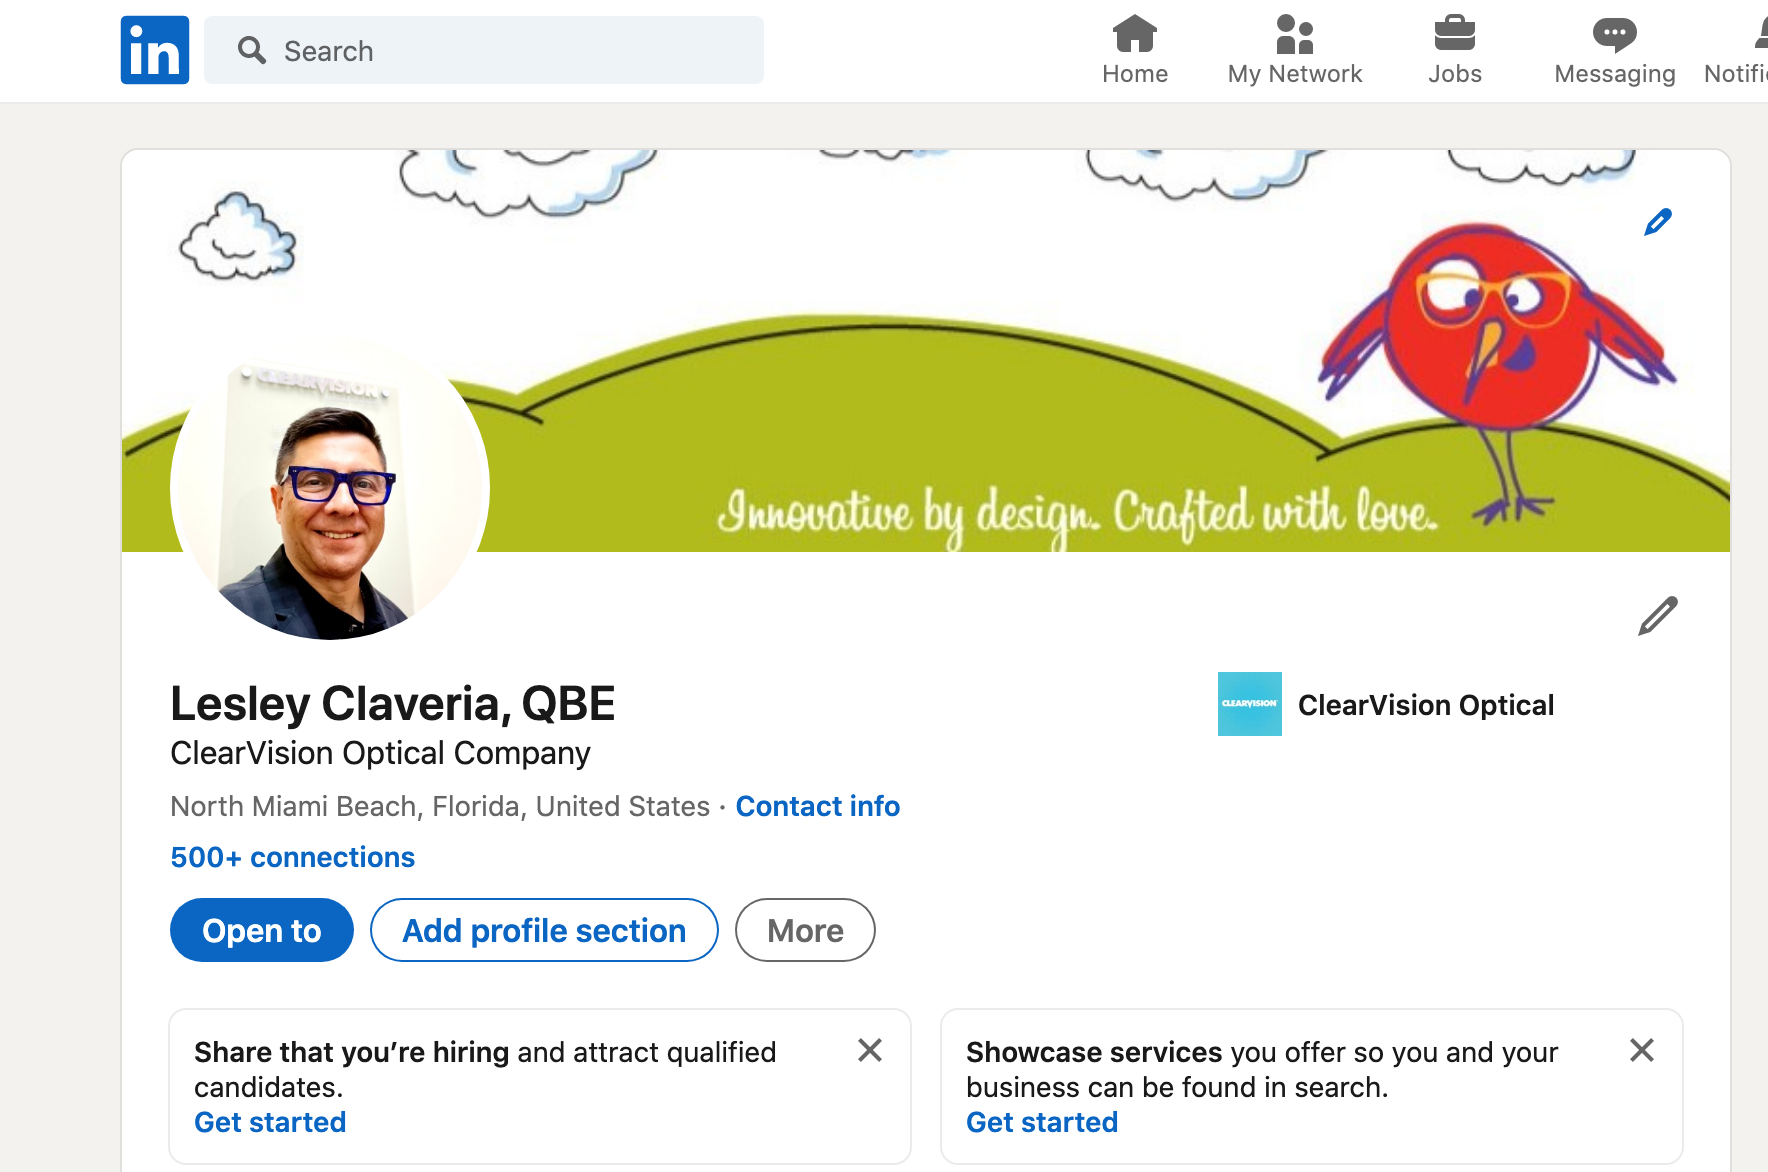Open Messaging speech bubble icon
Image resolution: width=1768 pixels, height=1172 pixels.
point(1614,34)
